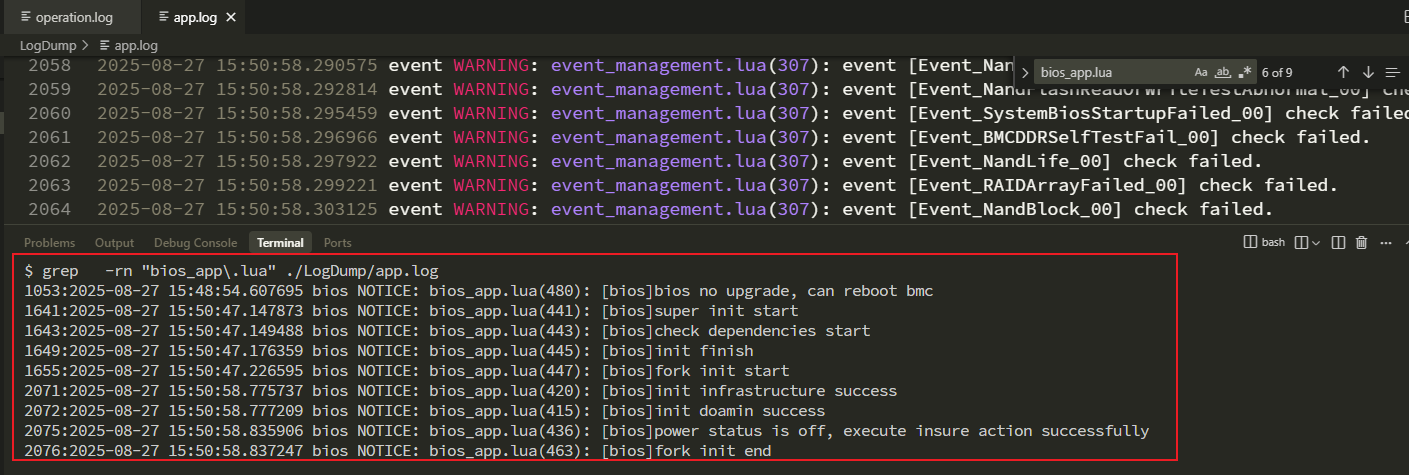Go to previous match in find widget
This screenshot has height=475, width=1409.
pos(1343,72)
